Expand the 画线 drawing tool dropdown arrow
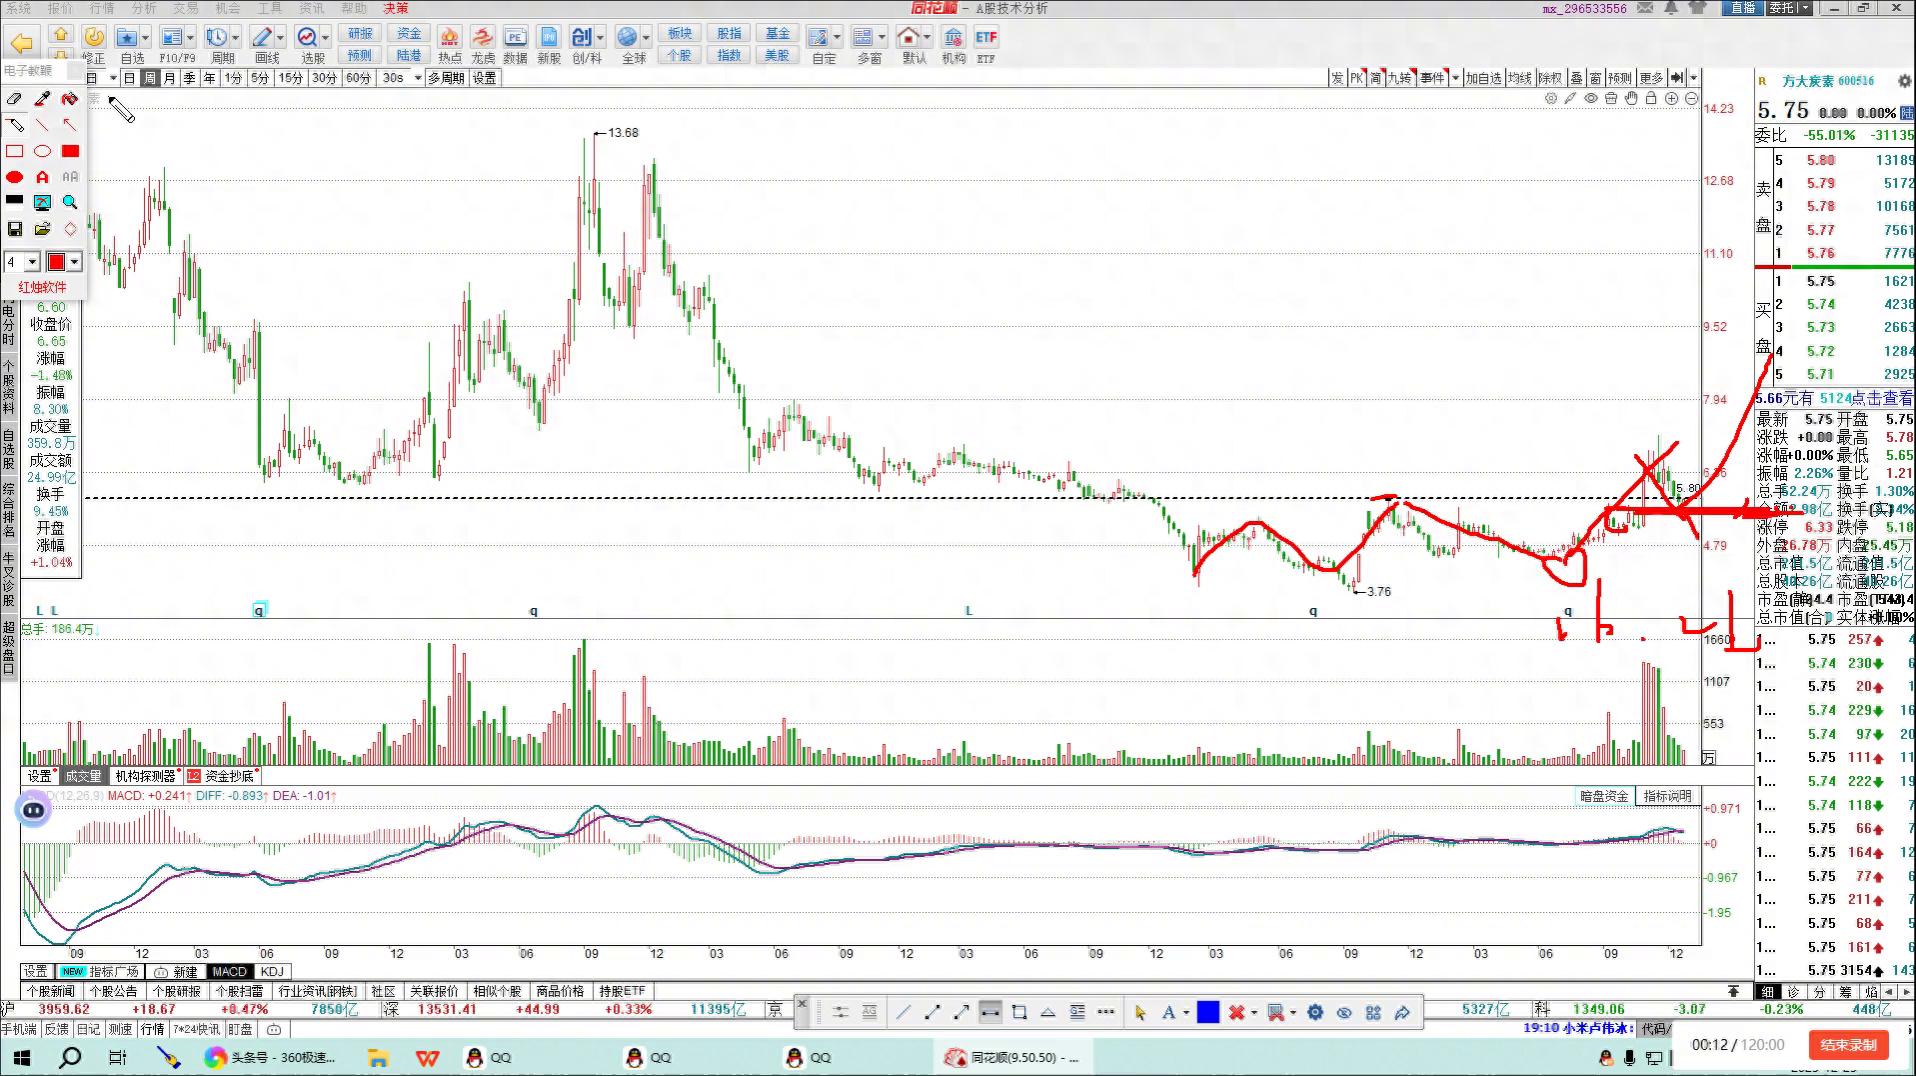The height and width of the screenshot is (1076, 1916). 280,38
